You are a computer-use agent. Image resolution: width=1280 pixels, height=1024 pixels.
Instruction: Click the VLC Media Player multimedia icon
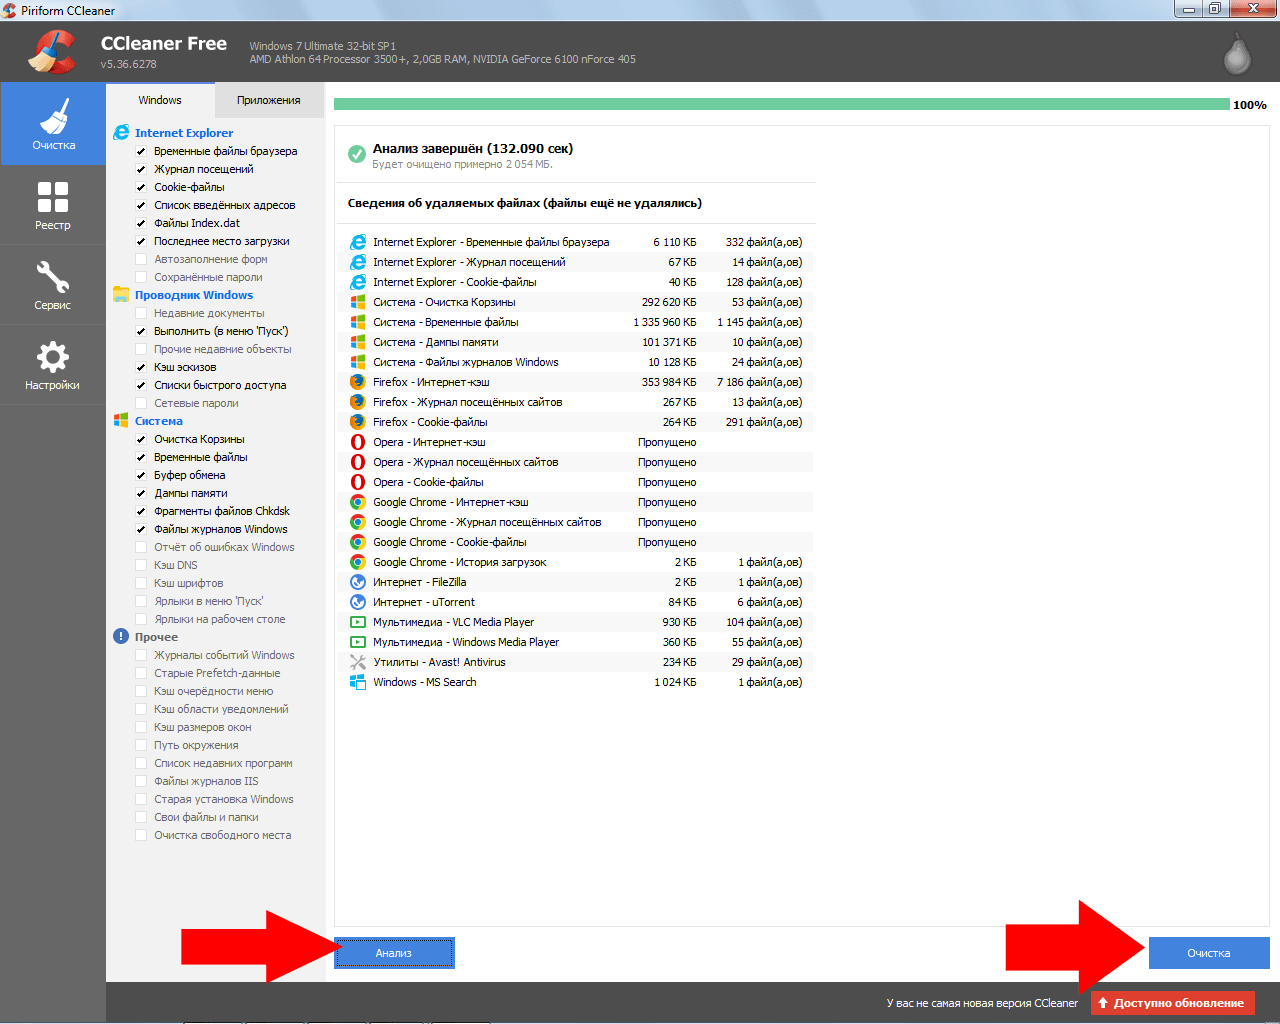pyautogui.click(x=358, y=622)
